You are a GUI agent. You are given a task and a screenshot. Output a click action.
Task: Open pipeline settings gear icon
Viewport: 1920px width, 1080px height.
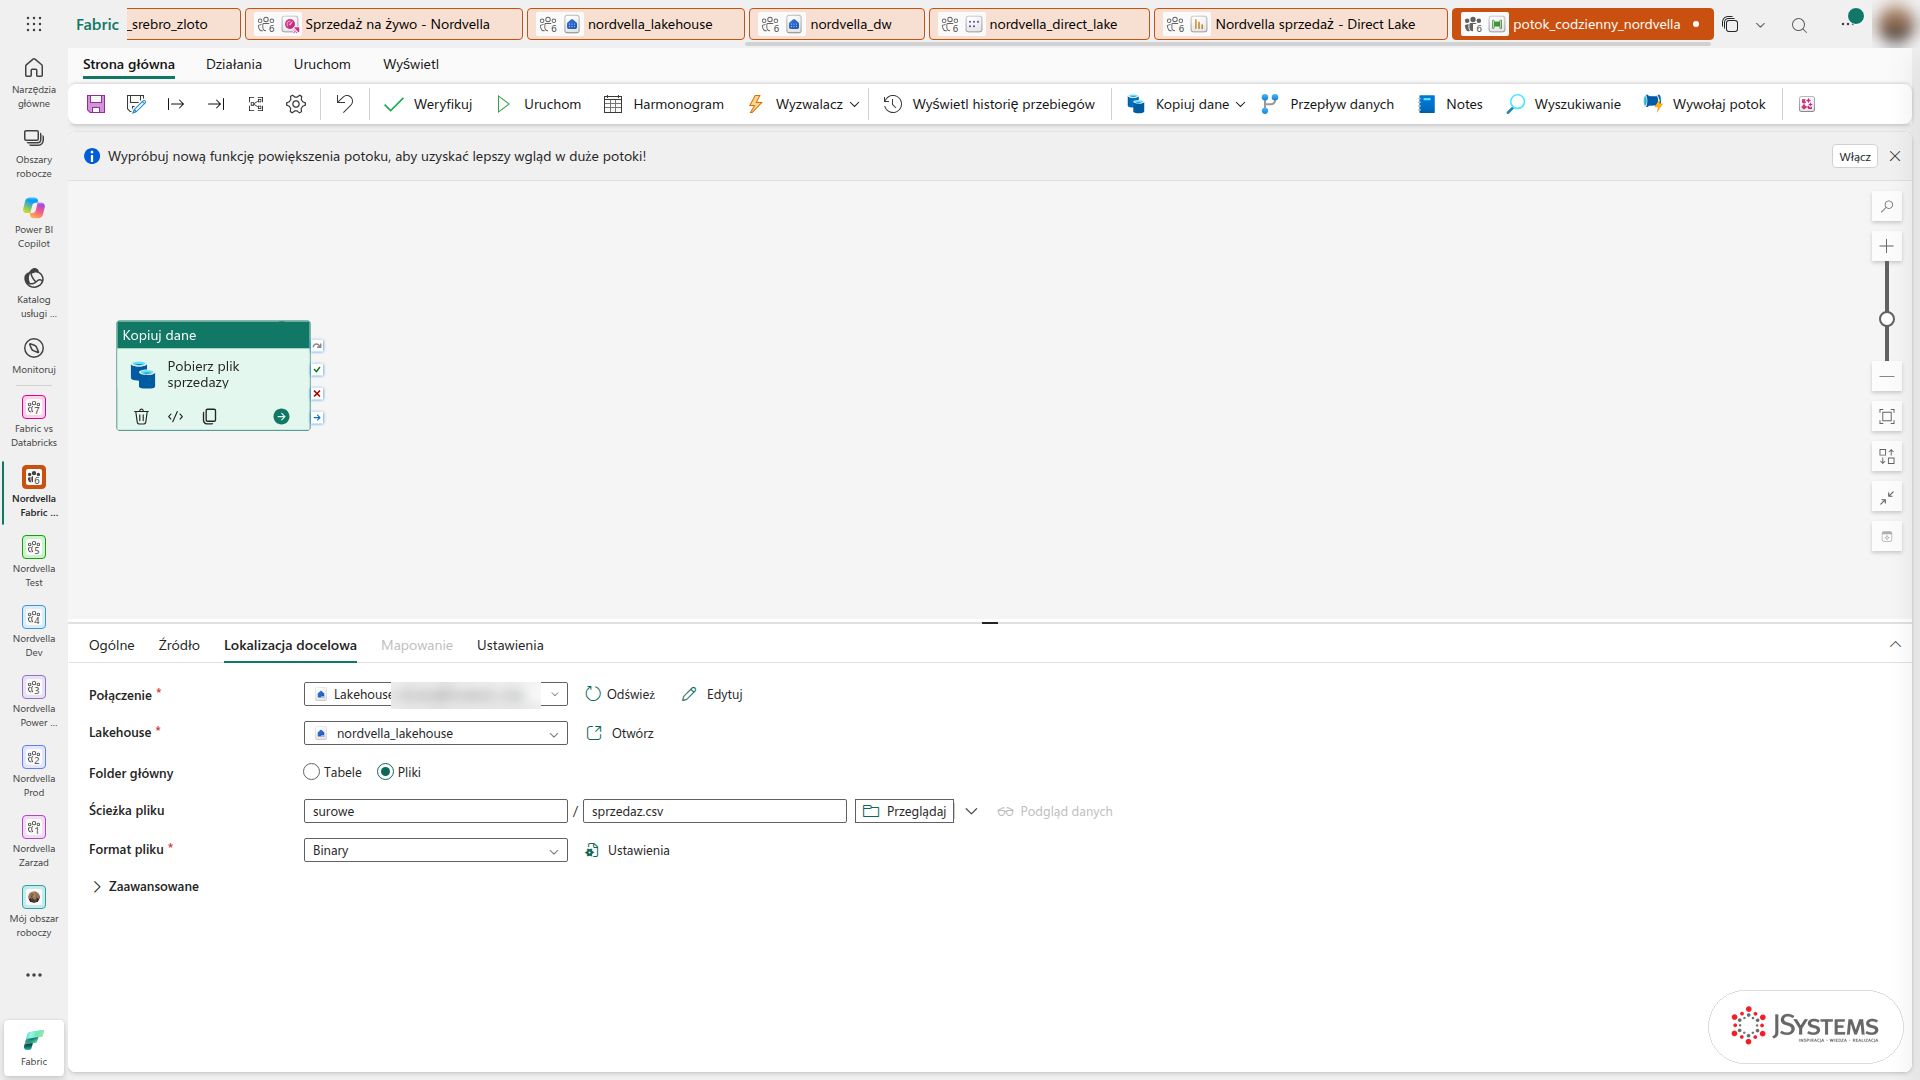[x=296, y=104]
